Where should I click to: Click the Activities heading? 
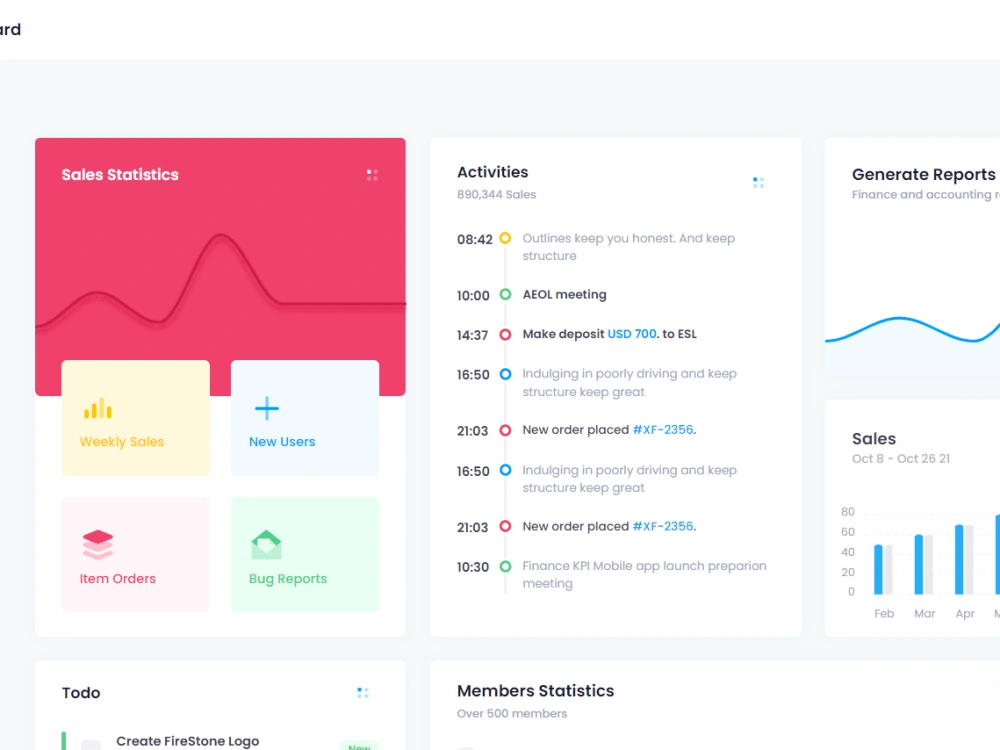(492, 172)
